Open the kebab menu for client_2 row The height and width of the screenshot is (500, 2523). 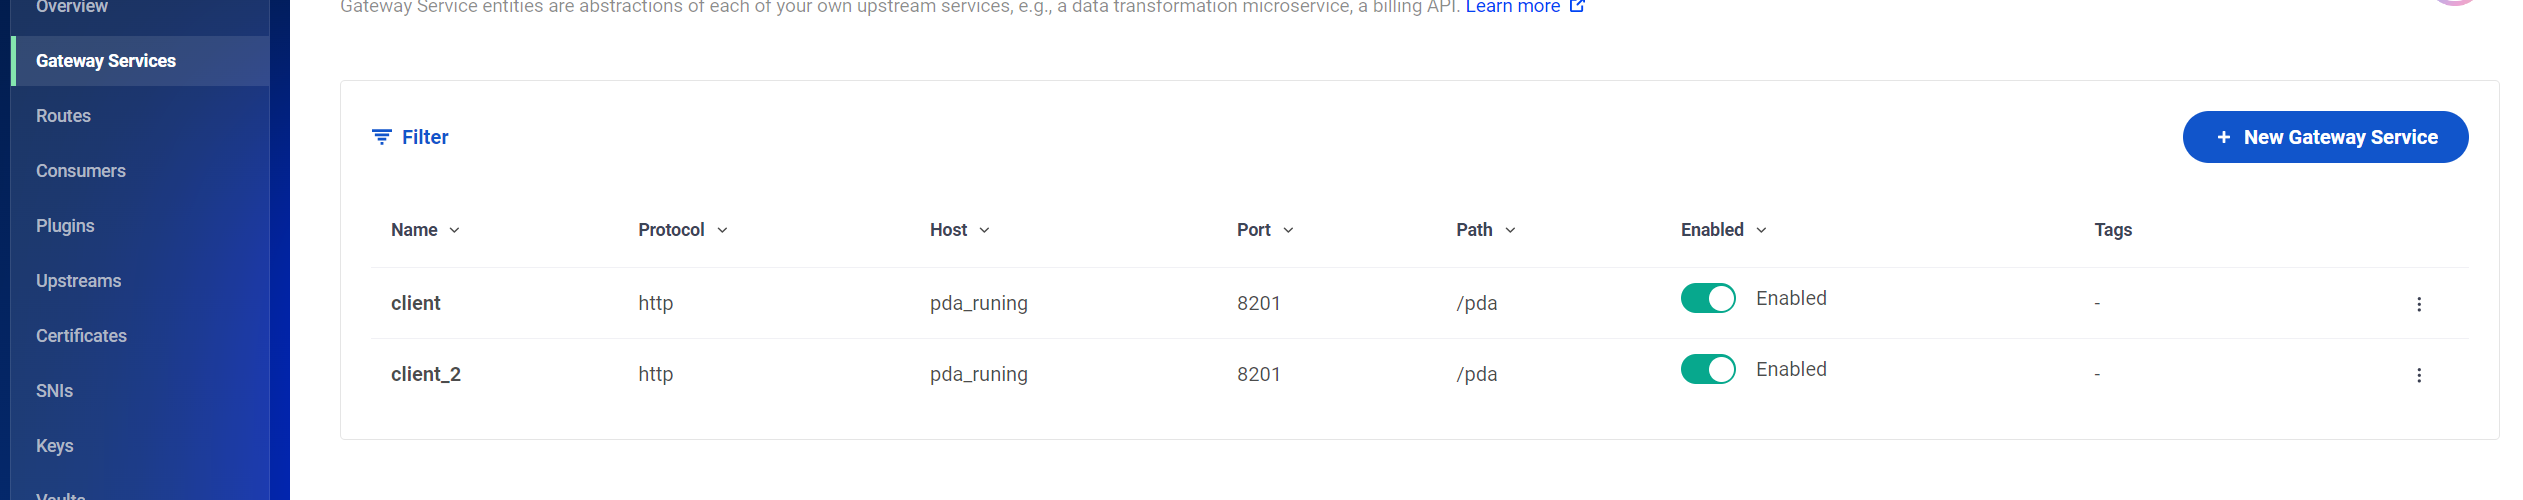(2418, 375)
